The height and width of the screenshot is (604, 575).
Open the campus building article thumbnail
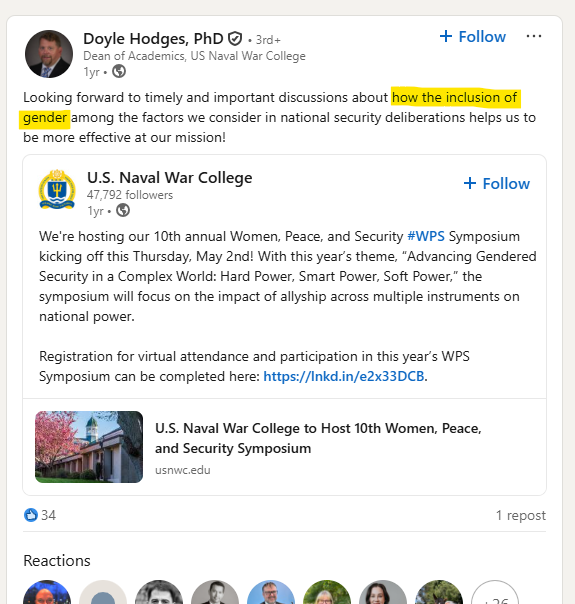tap(89, 447)
